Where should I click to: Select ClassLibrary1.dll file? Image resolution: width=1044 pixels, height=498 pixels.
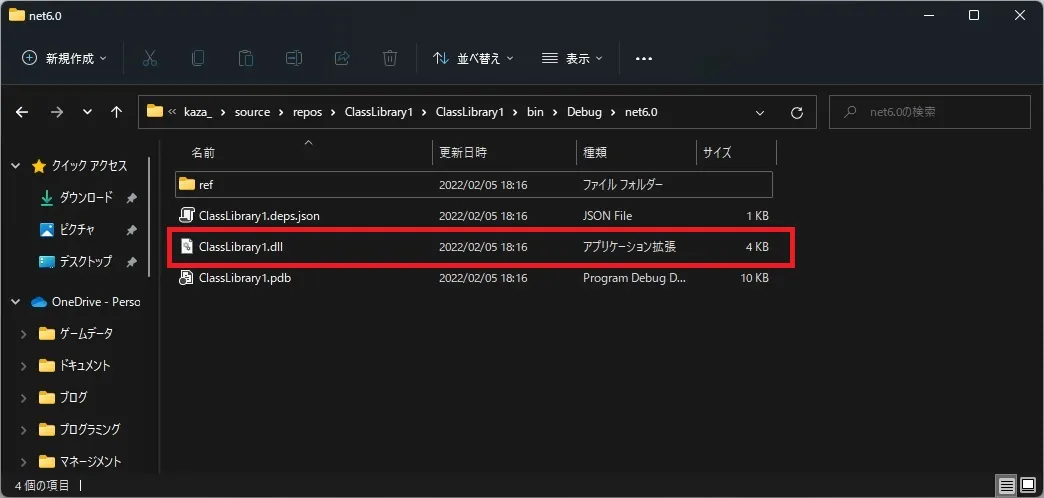point(474,247)
